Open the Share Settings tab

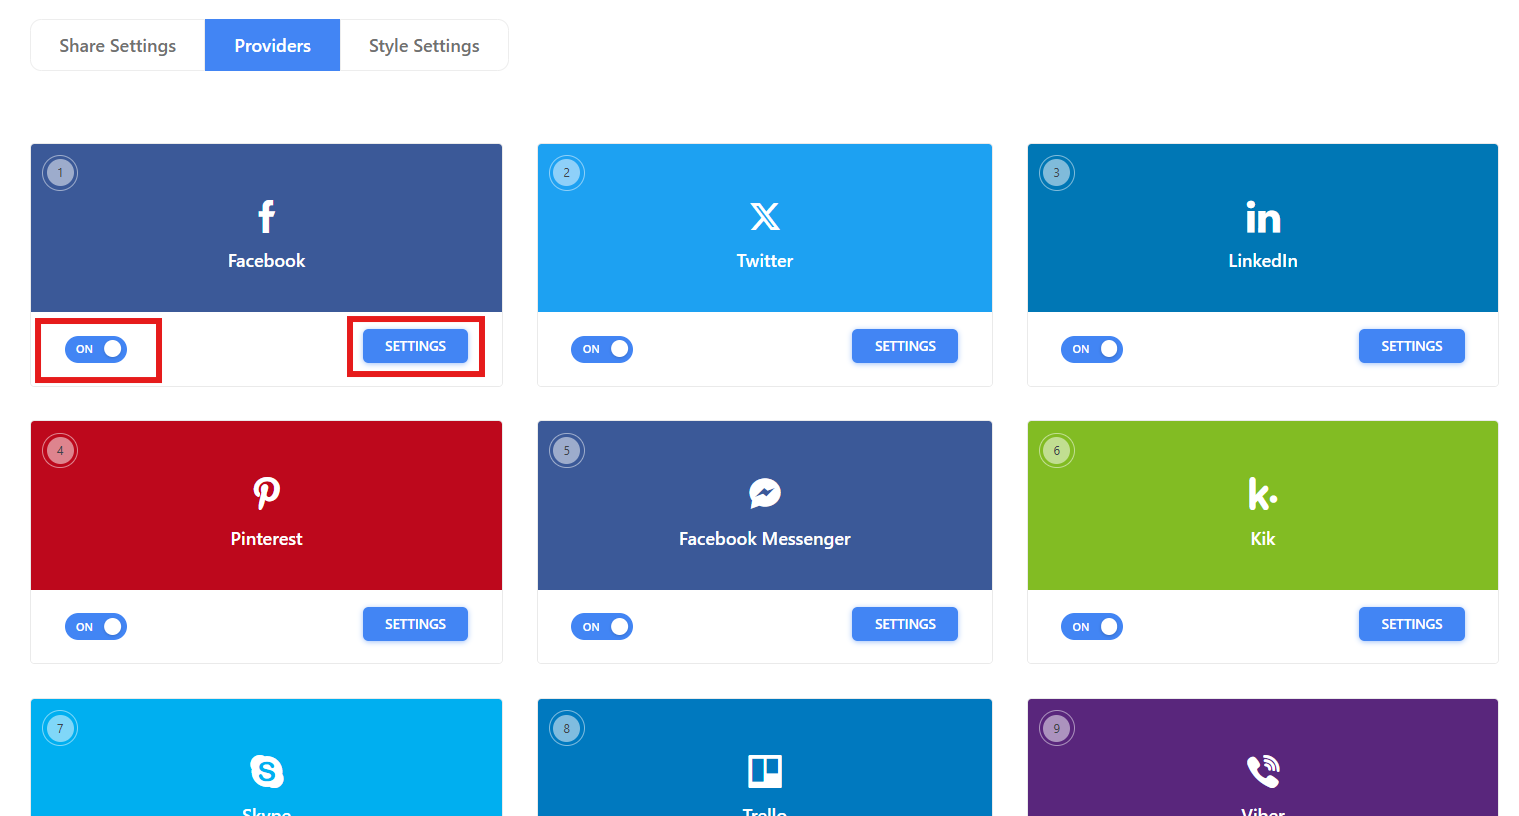point(118,45)
